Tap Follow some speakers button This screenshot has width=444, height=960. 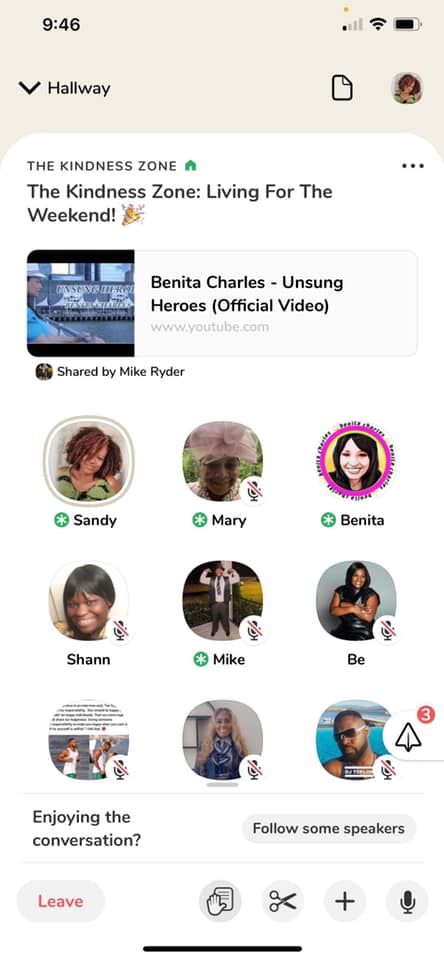pos(329,829)
